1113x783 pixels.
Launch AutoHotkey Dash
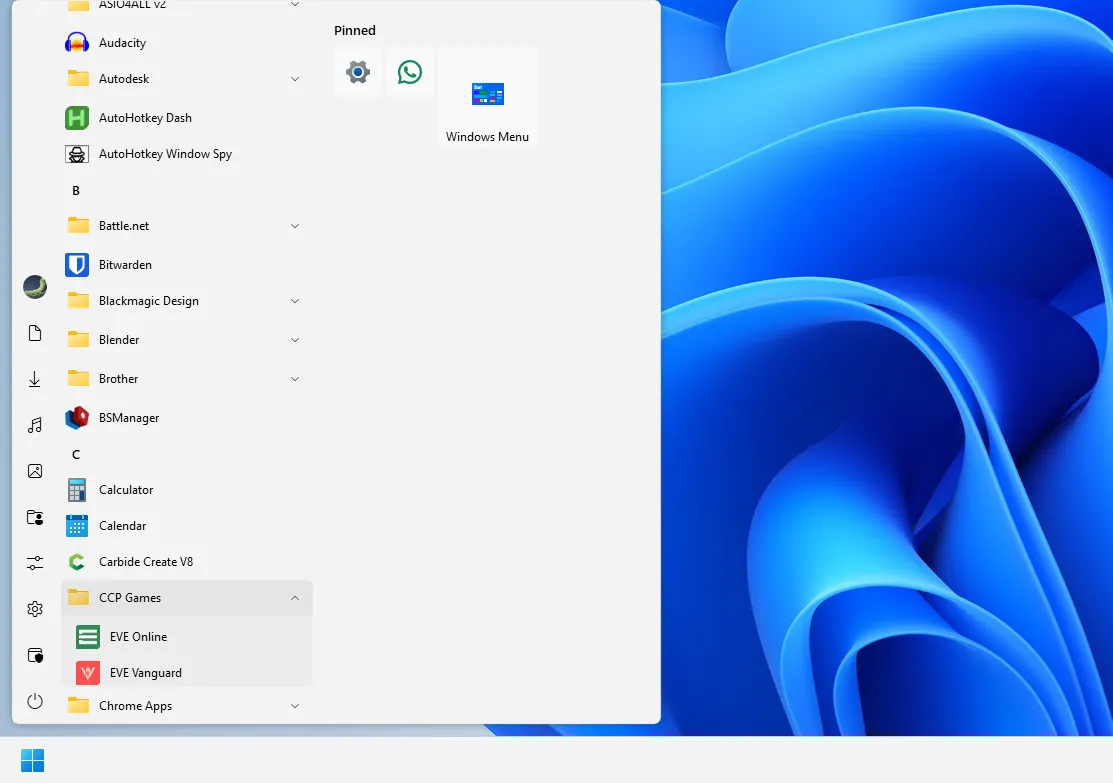pyautogui.click(x=144, y=118)
